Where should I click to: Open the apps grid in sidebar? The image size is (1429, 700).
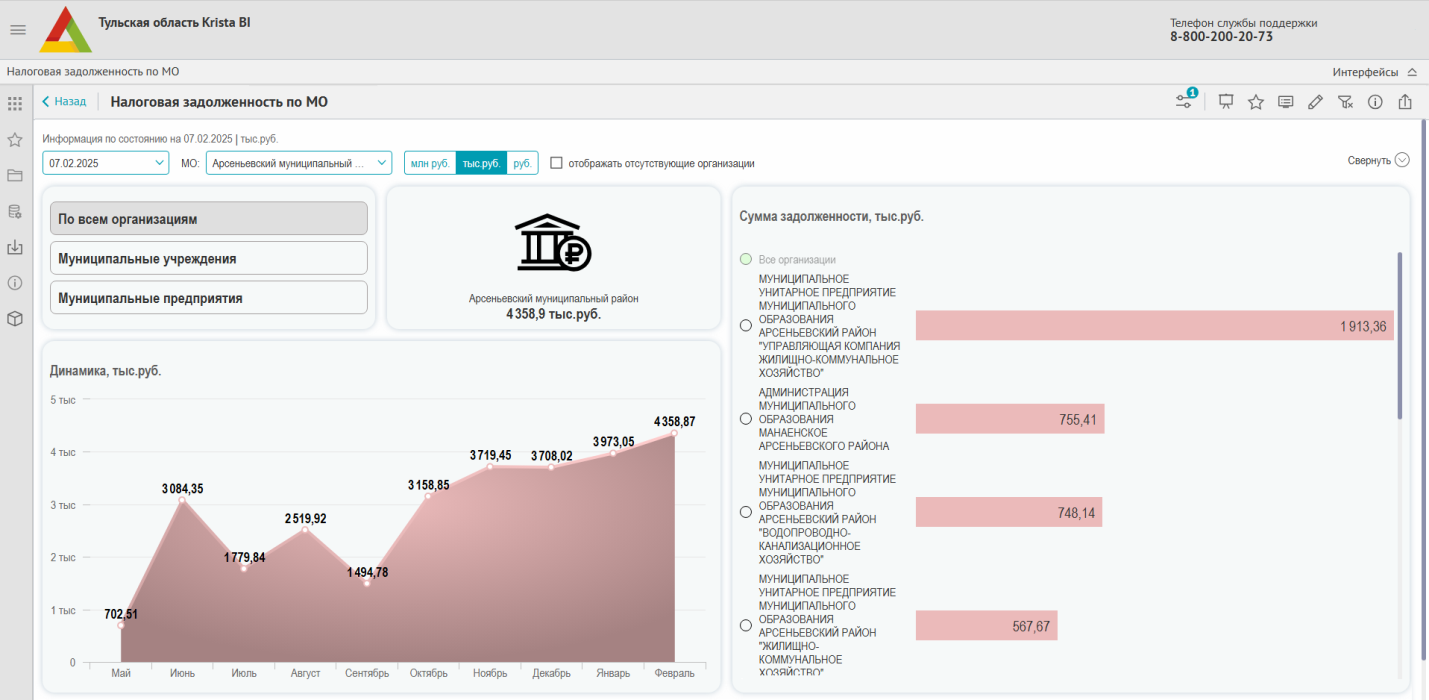[x=15, y=103]
